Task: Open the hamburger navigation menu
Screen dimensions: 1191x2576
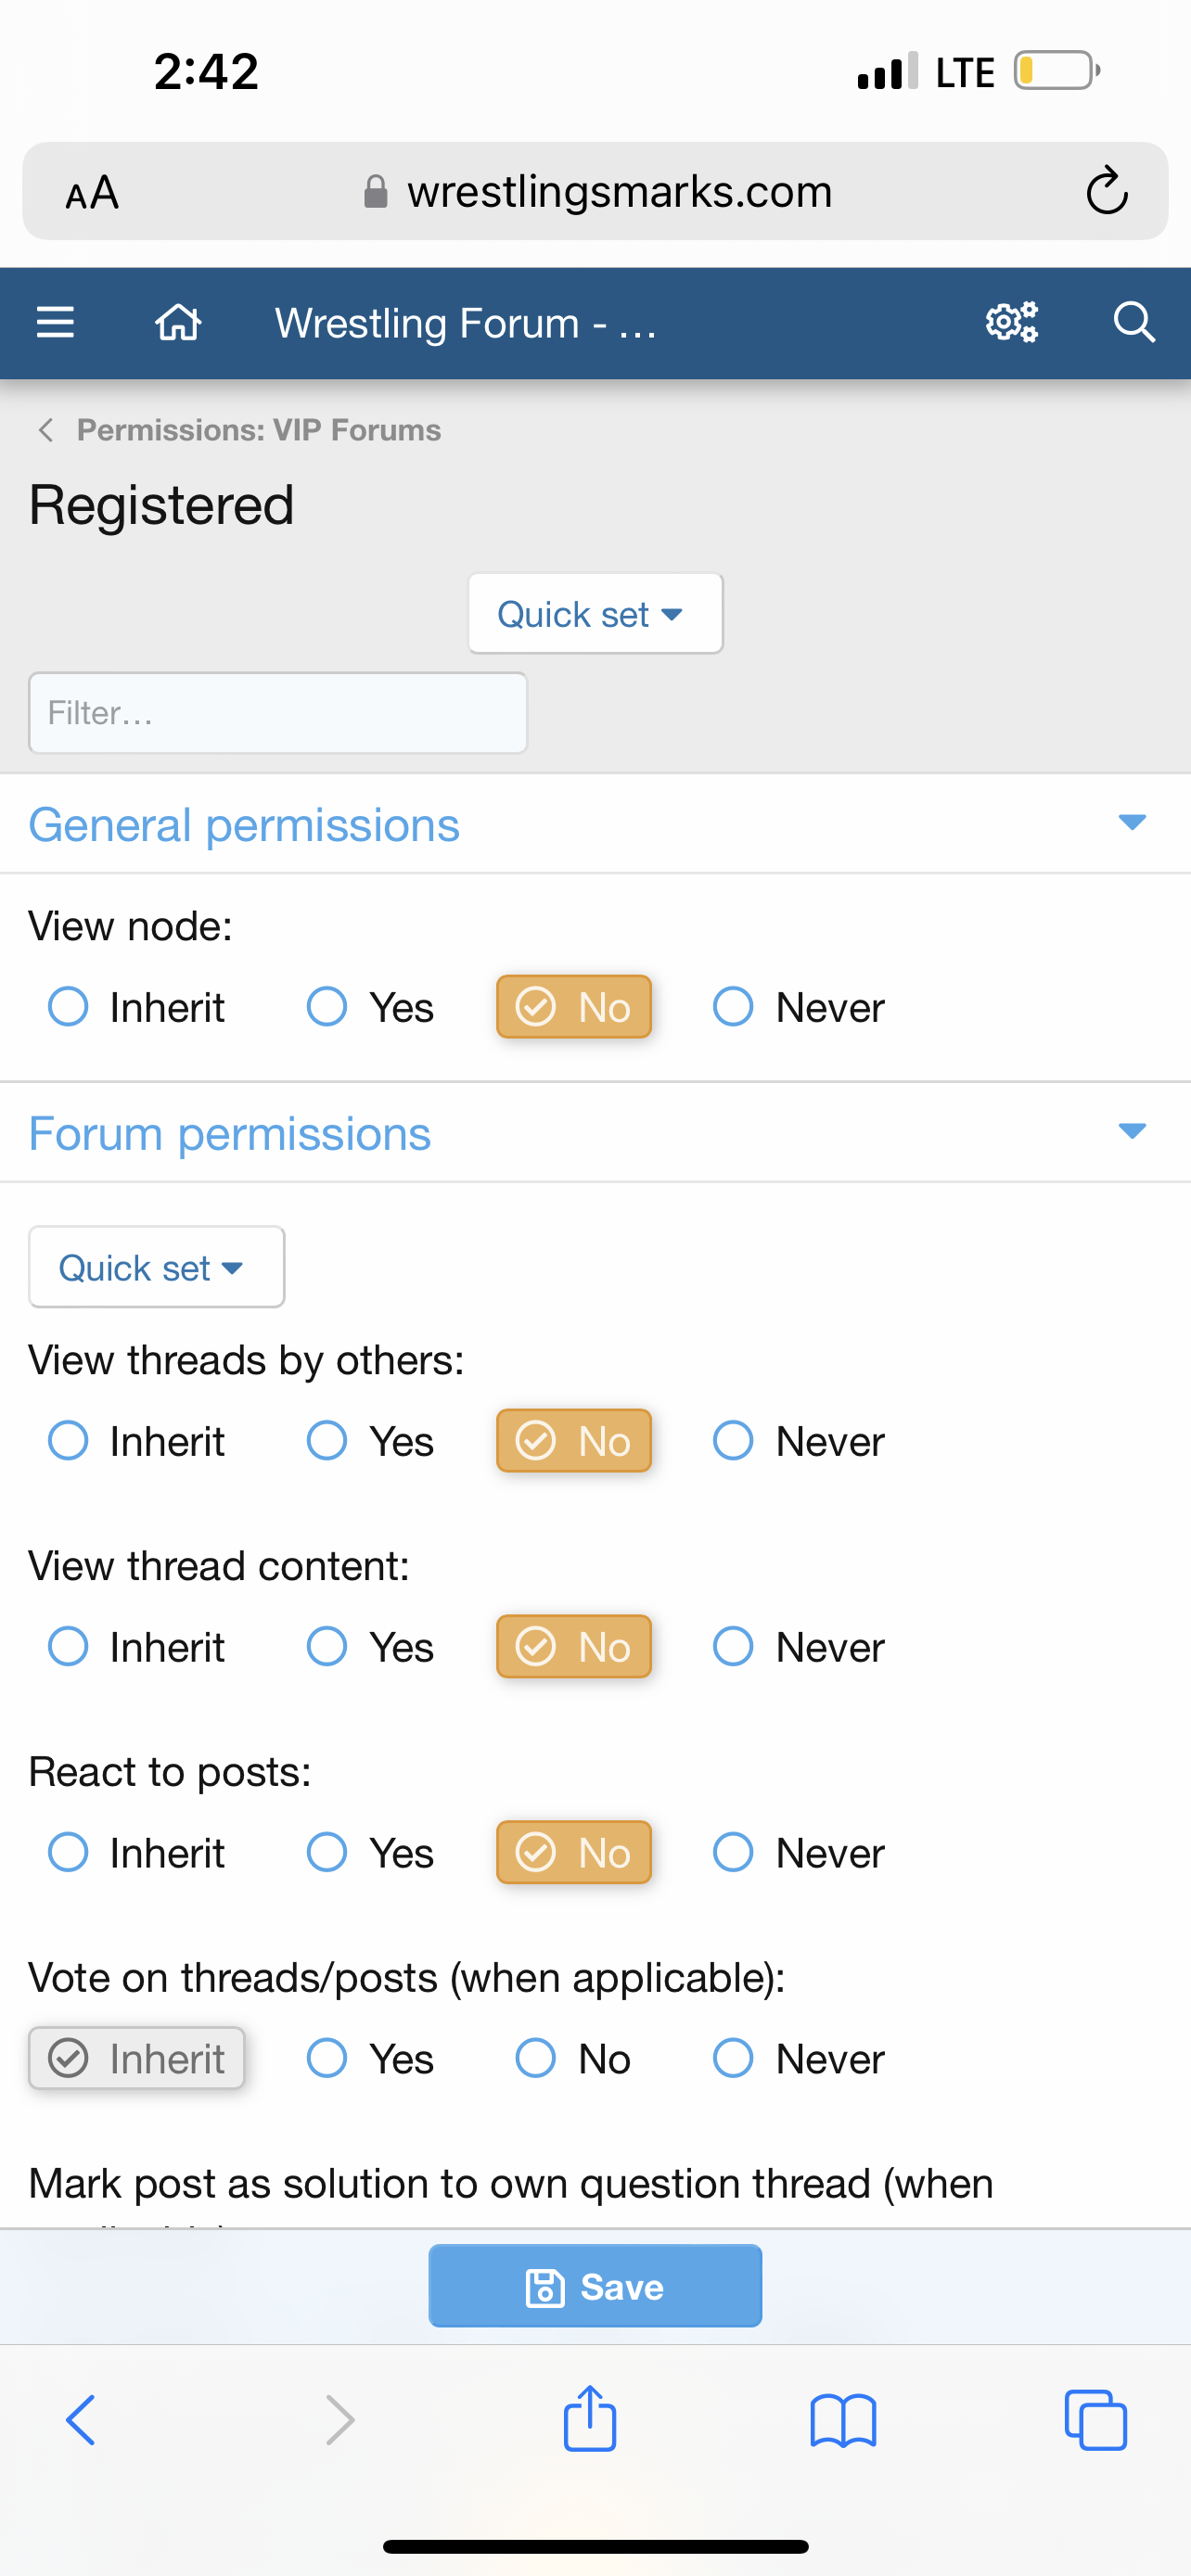Action: tap(55, 323)
